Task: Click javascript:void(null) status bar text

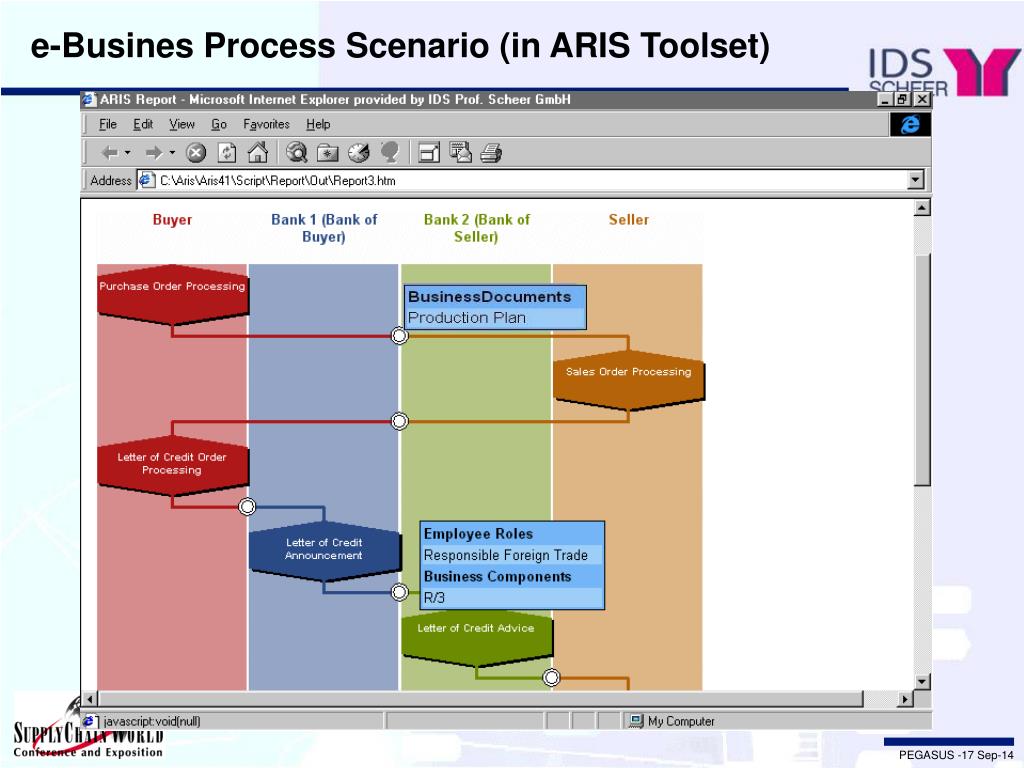Action: point(152,721)
